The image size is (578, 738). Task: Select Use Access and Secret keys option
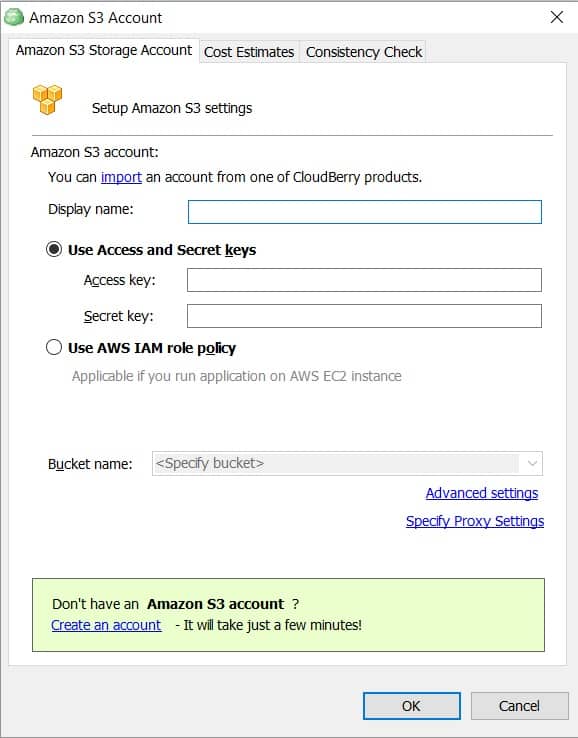tap(54, 249)
